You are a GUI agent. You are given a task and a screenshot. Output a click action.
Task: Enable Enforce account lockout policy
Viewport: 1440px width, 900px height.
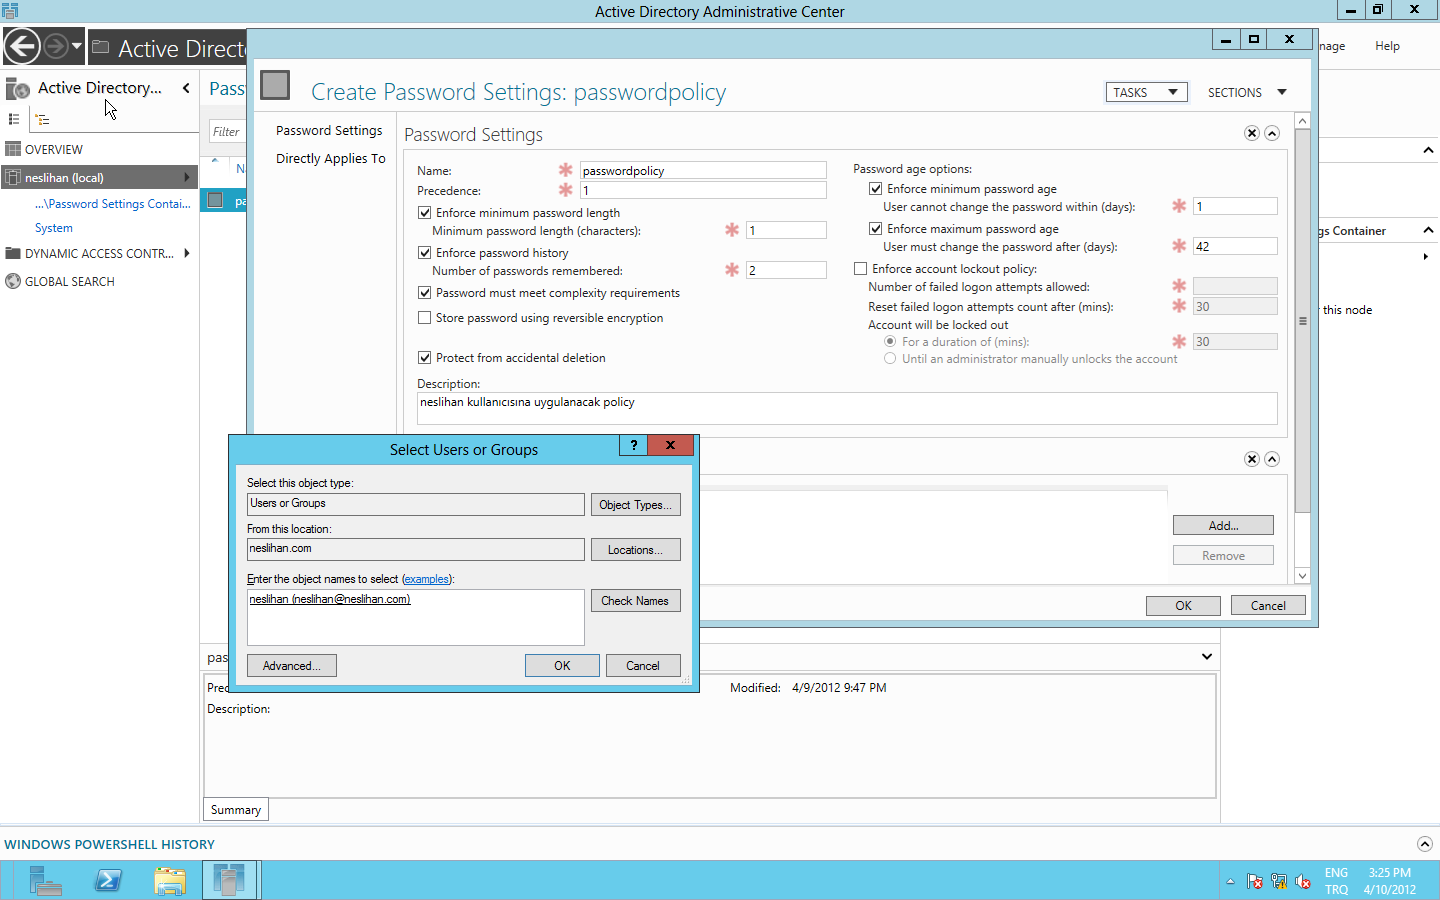click(x=861, y=269)
